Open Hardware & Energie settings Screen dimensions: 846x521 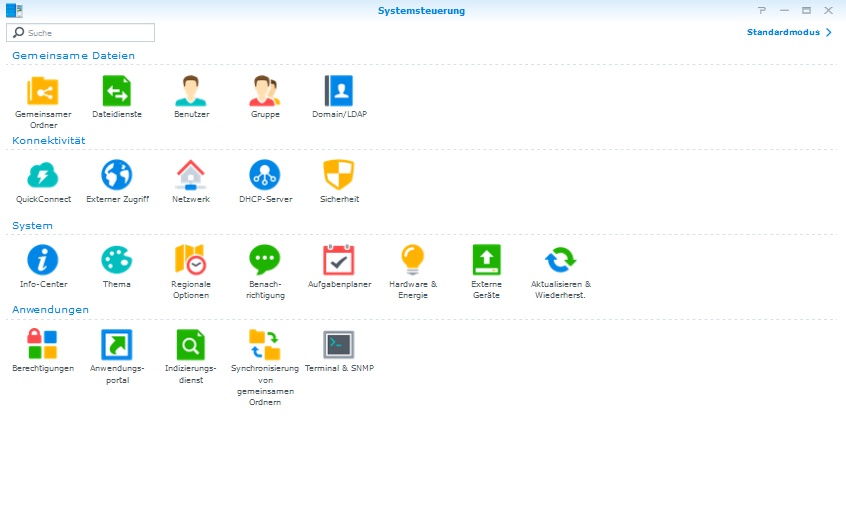413,261
